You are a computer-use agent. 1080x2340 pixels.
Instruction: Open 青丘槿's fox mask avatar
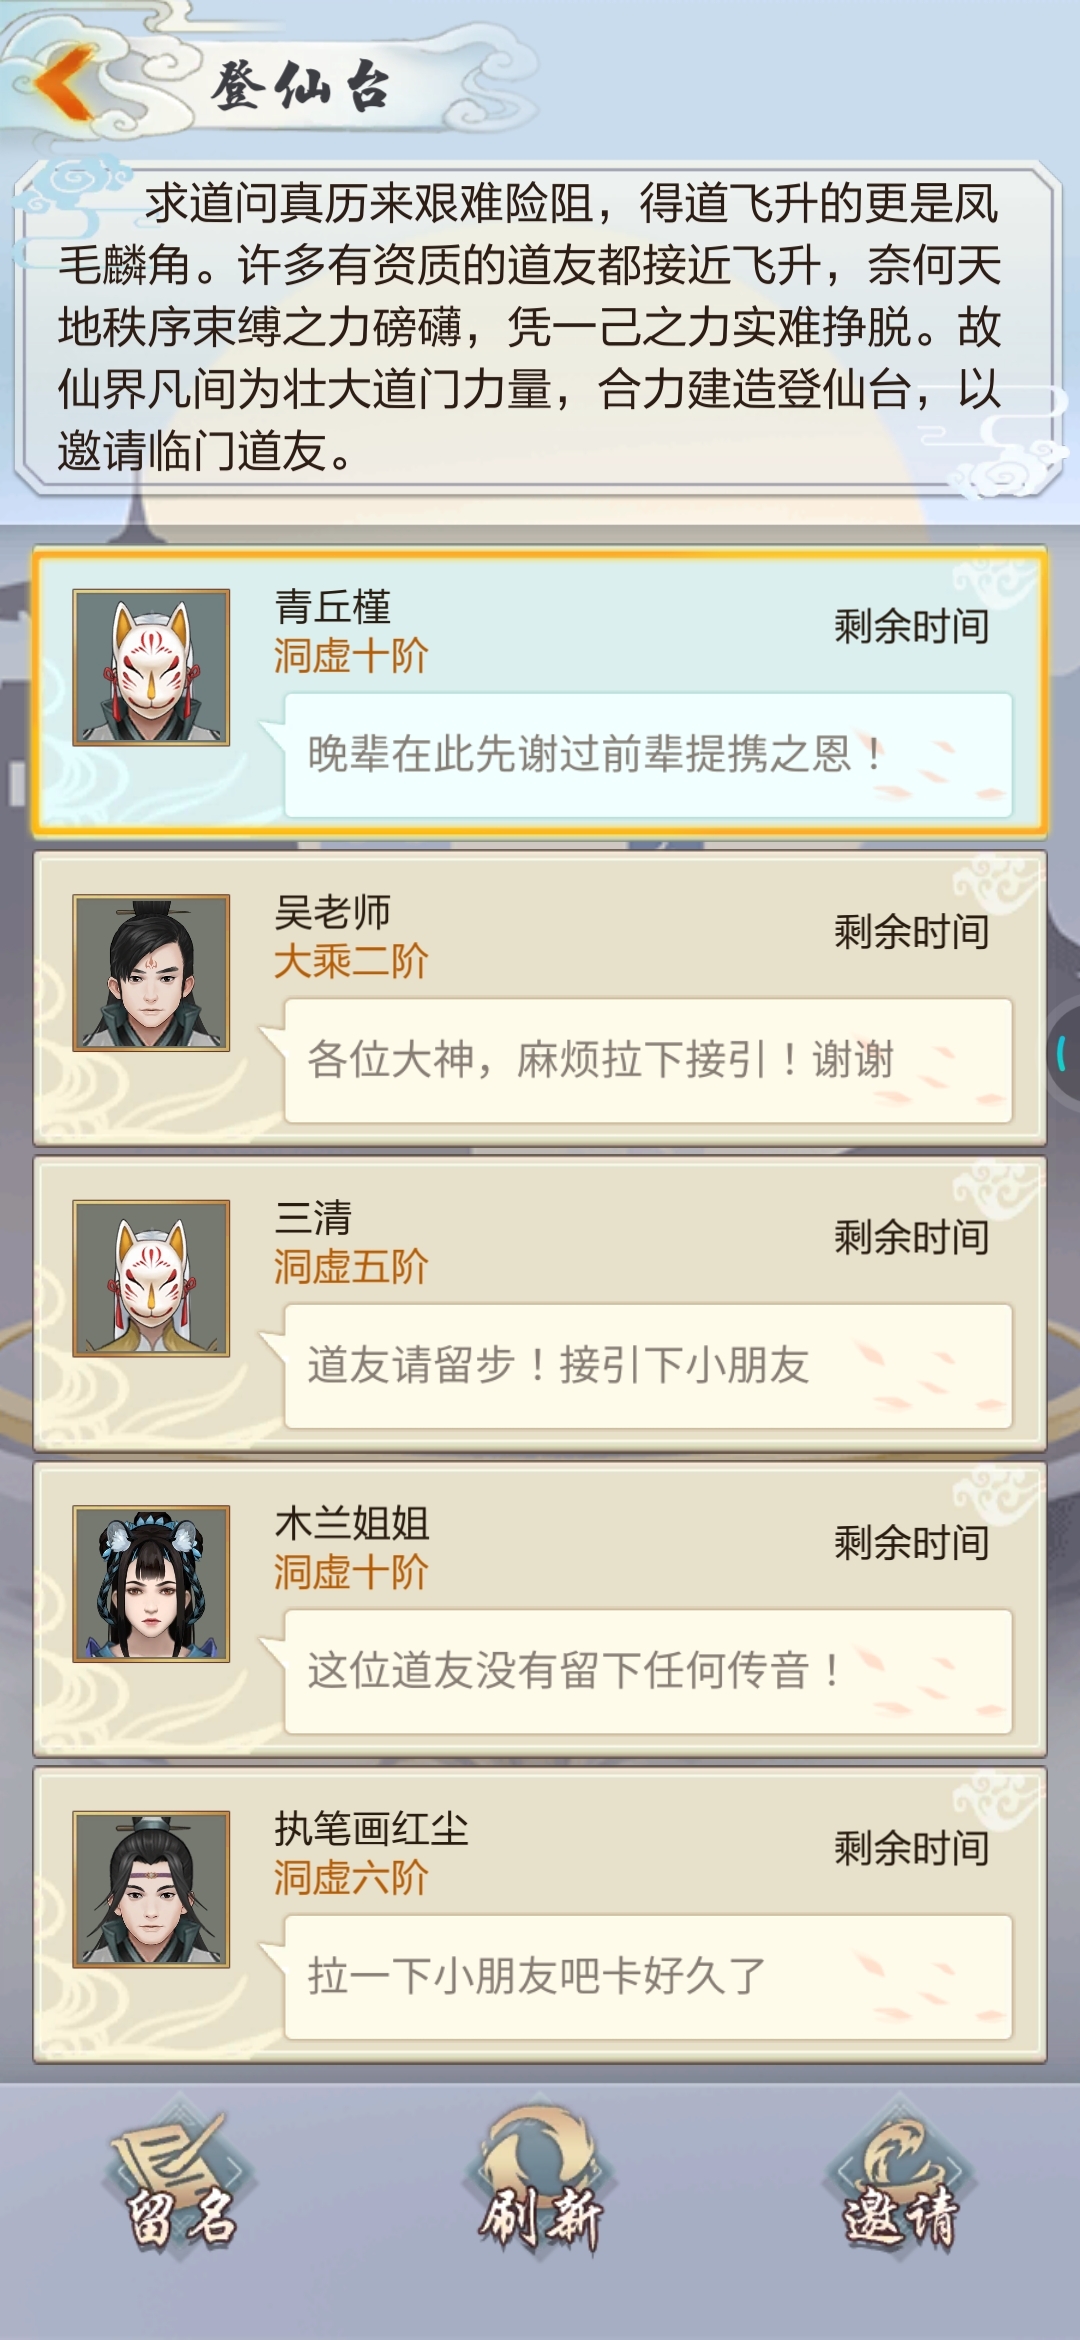tap(151, 667)
